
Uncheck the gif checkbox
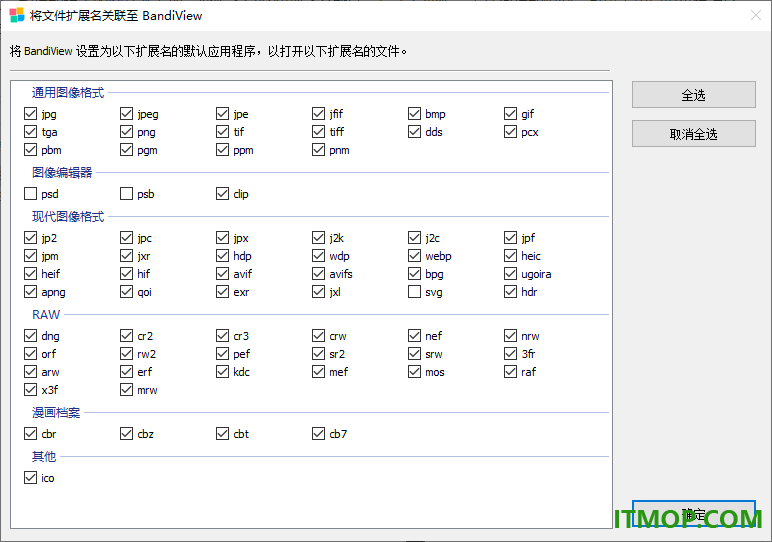coord(511,114)
